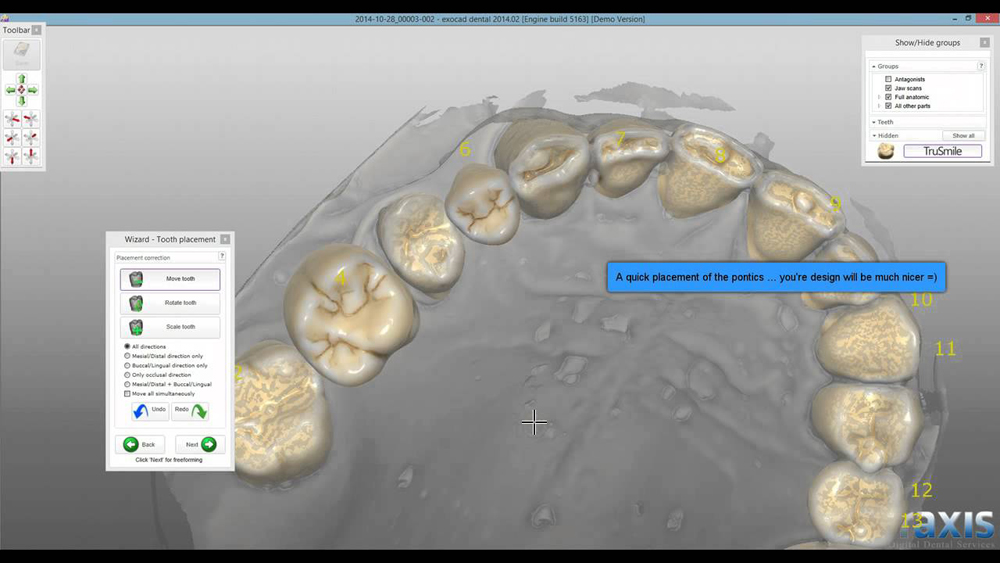Choose Buccal/Lingual direction only
The height and width of the screenshot is (563, 1000).
tap(127, 365)
